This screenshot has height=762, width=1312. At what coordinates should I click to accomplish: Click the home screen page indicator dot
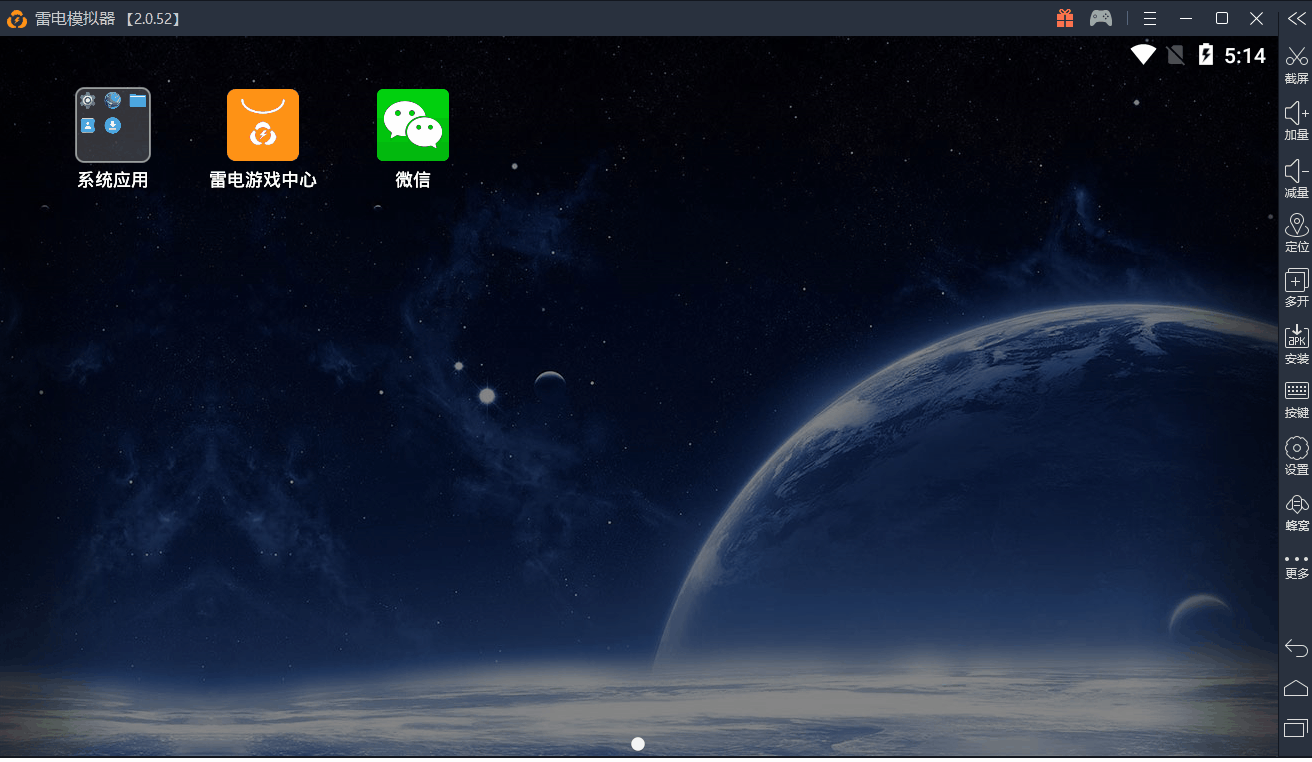click(x=638, y=743)
